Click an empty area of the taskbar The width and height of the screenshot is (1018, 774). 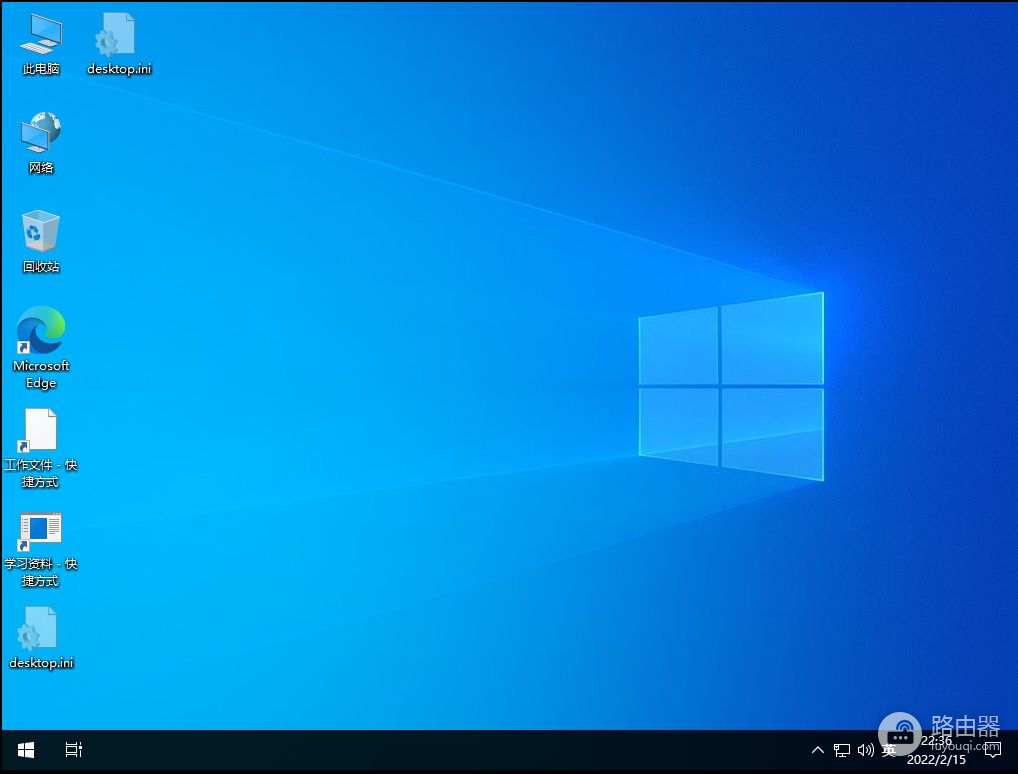[450, 750]
